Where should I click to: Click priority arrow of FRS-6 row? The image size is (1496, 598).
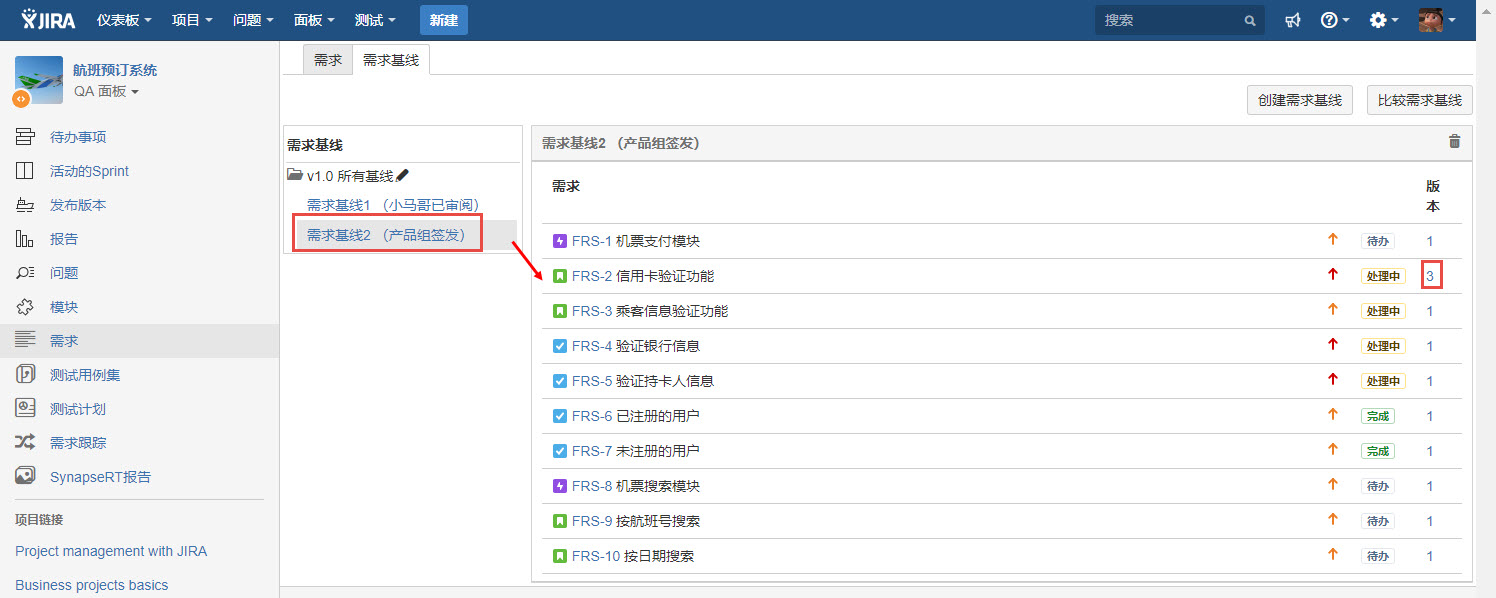[x=1332, y=415]
